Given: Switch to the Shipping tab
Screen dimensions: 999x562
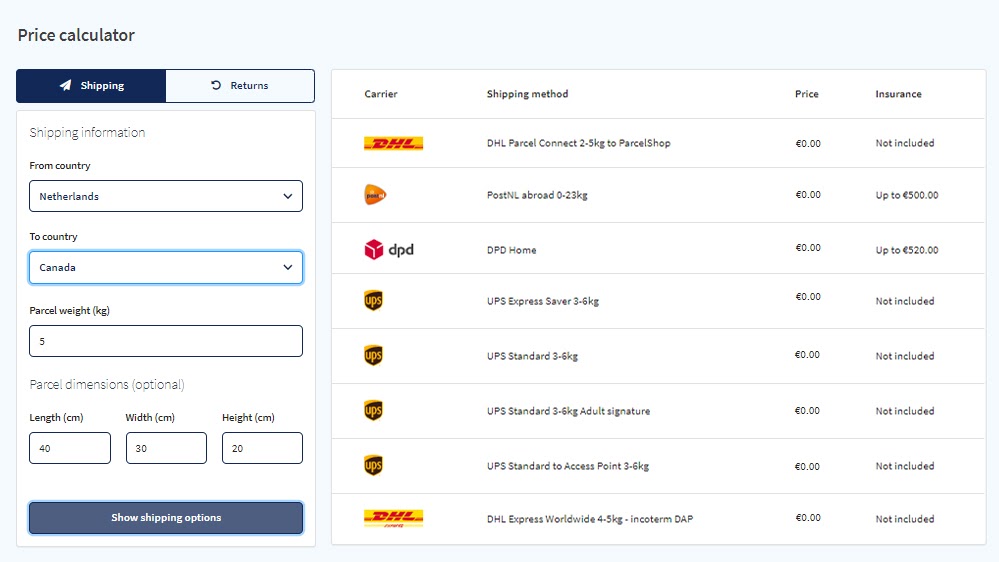Looking at the screenshot, I should coord(91,85).
